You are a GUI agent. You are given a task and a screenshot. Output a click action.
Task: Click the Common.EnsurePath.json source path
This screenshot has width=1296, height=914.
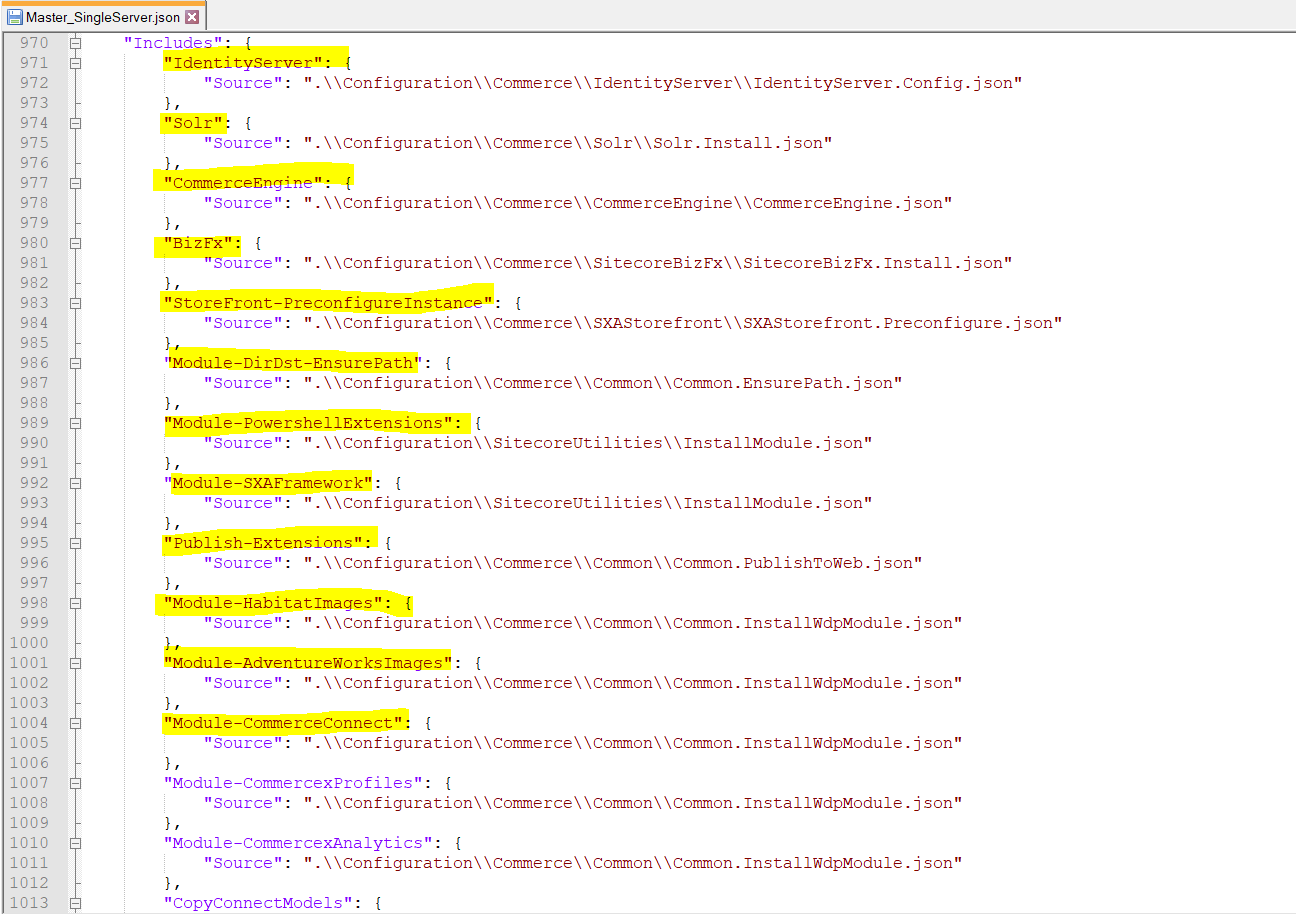point(603,383)
